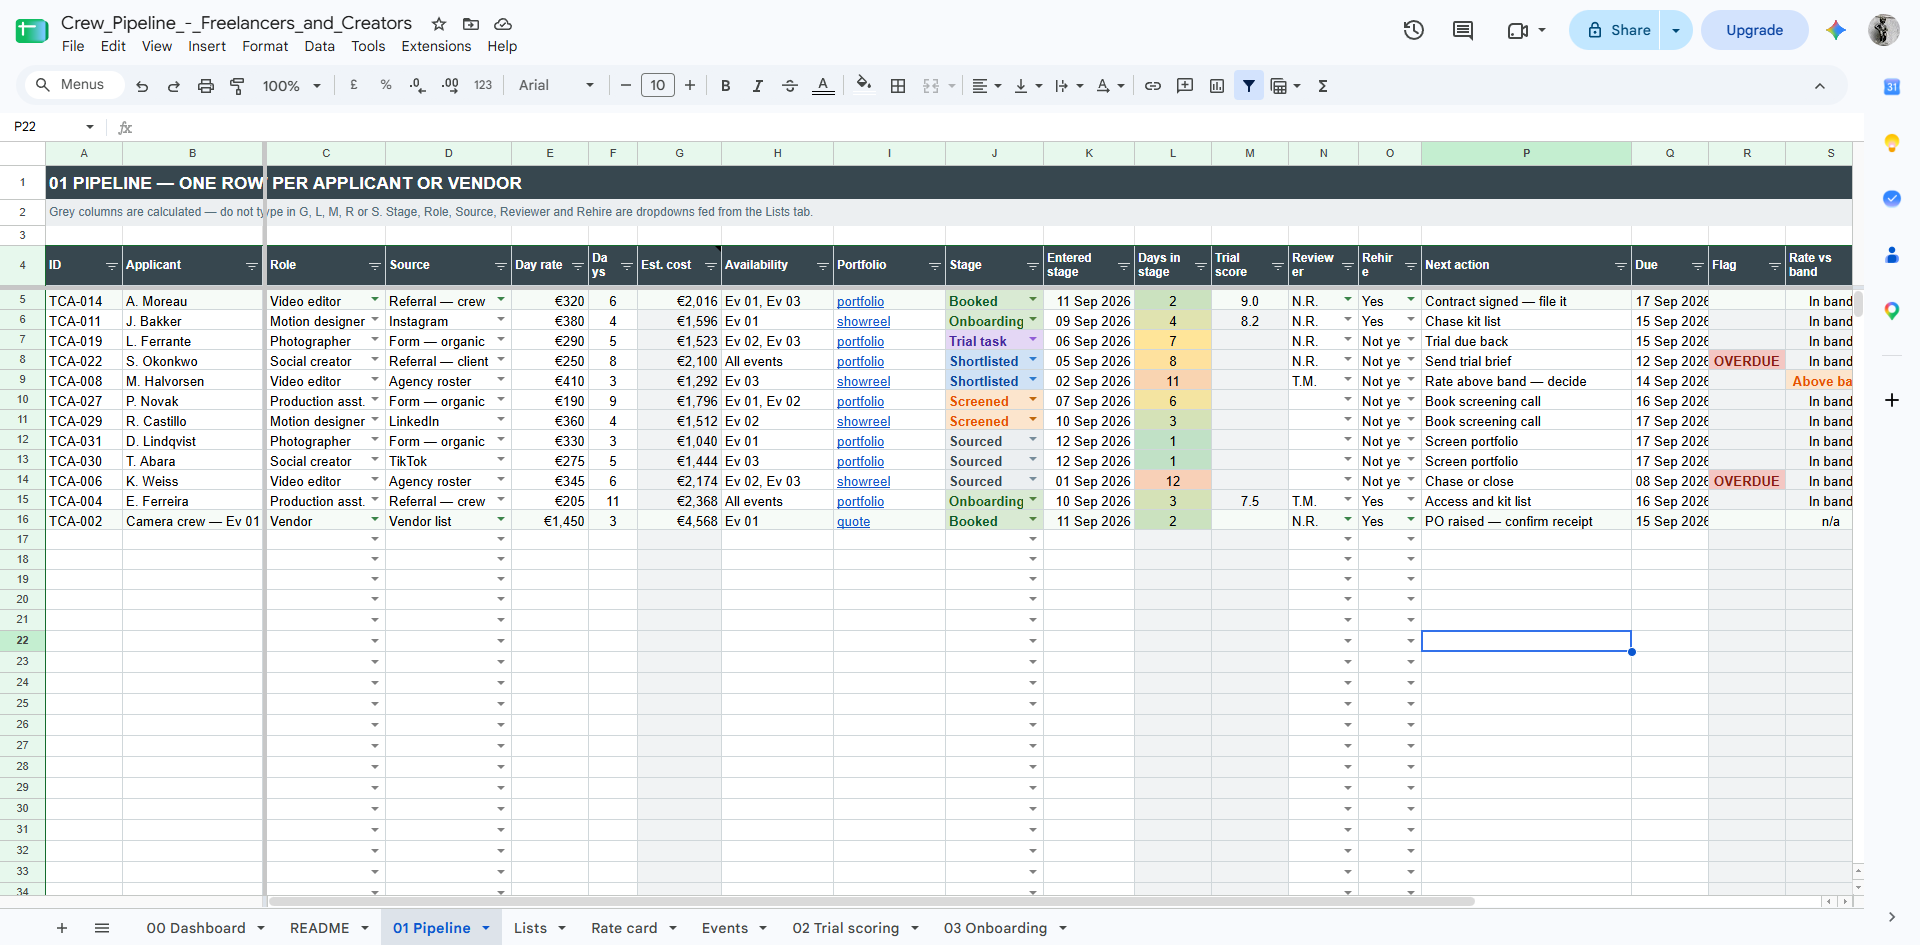Insert a link

click(1153, 86)
